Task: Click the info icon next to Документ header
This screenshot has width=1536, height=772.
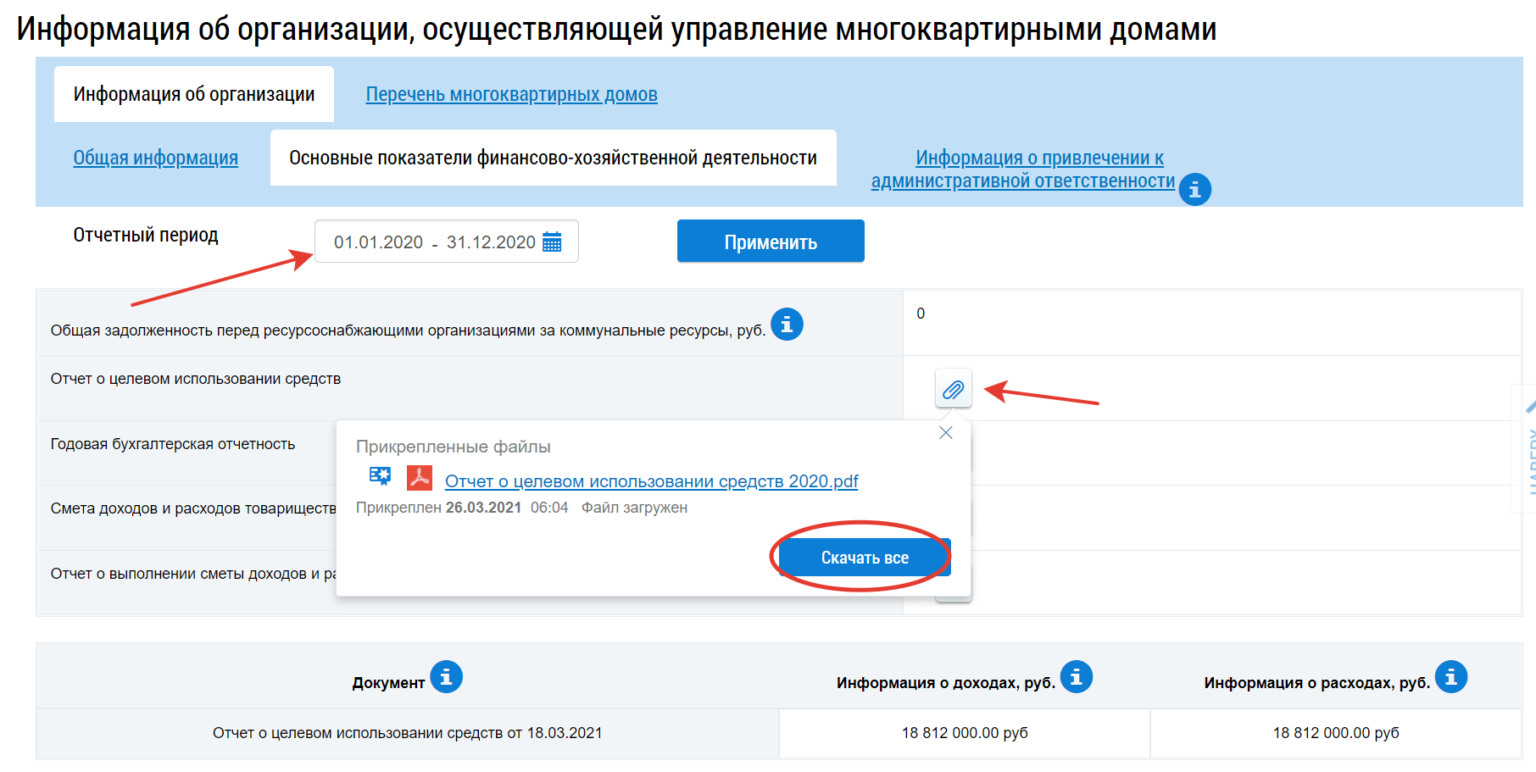Action: coord(446,676)
